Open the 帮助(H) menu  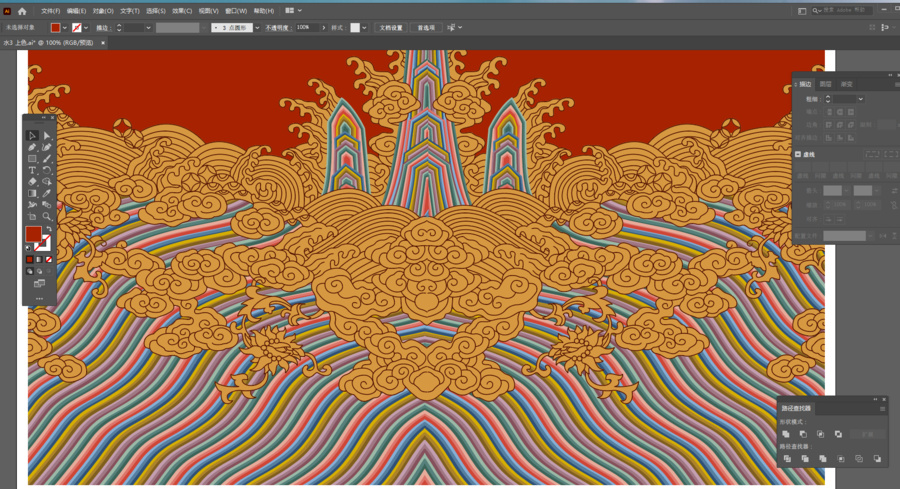(263, 11)
